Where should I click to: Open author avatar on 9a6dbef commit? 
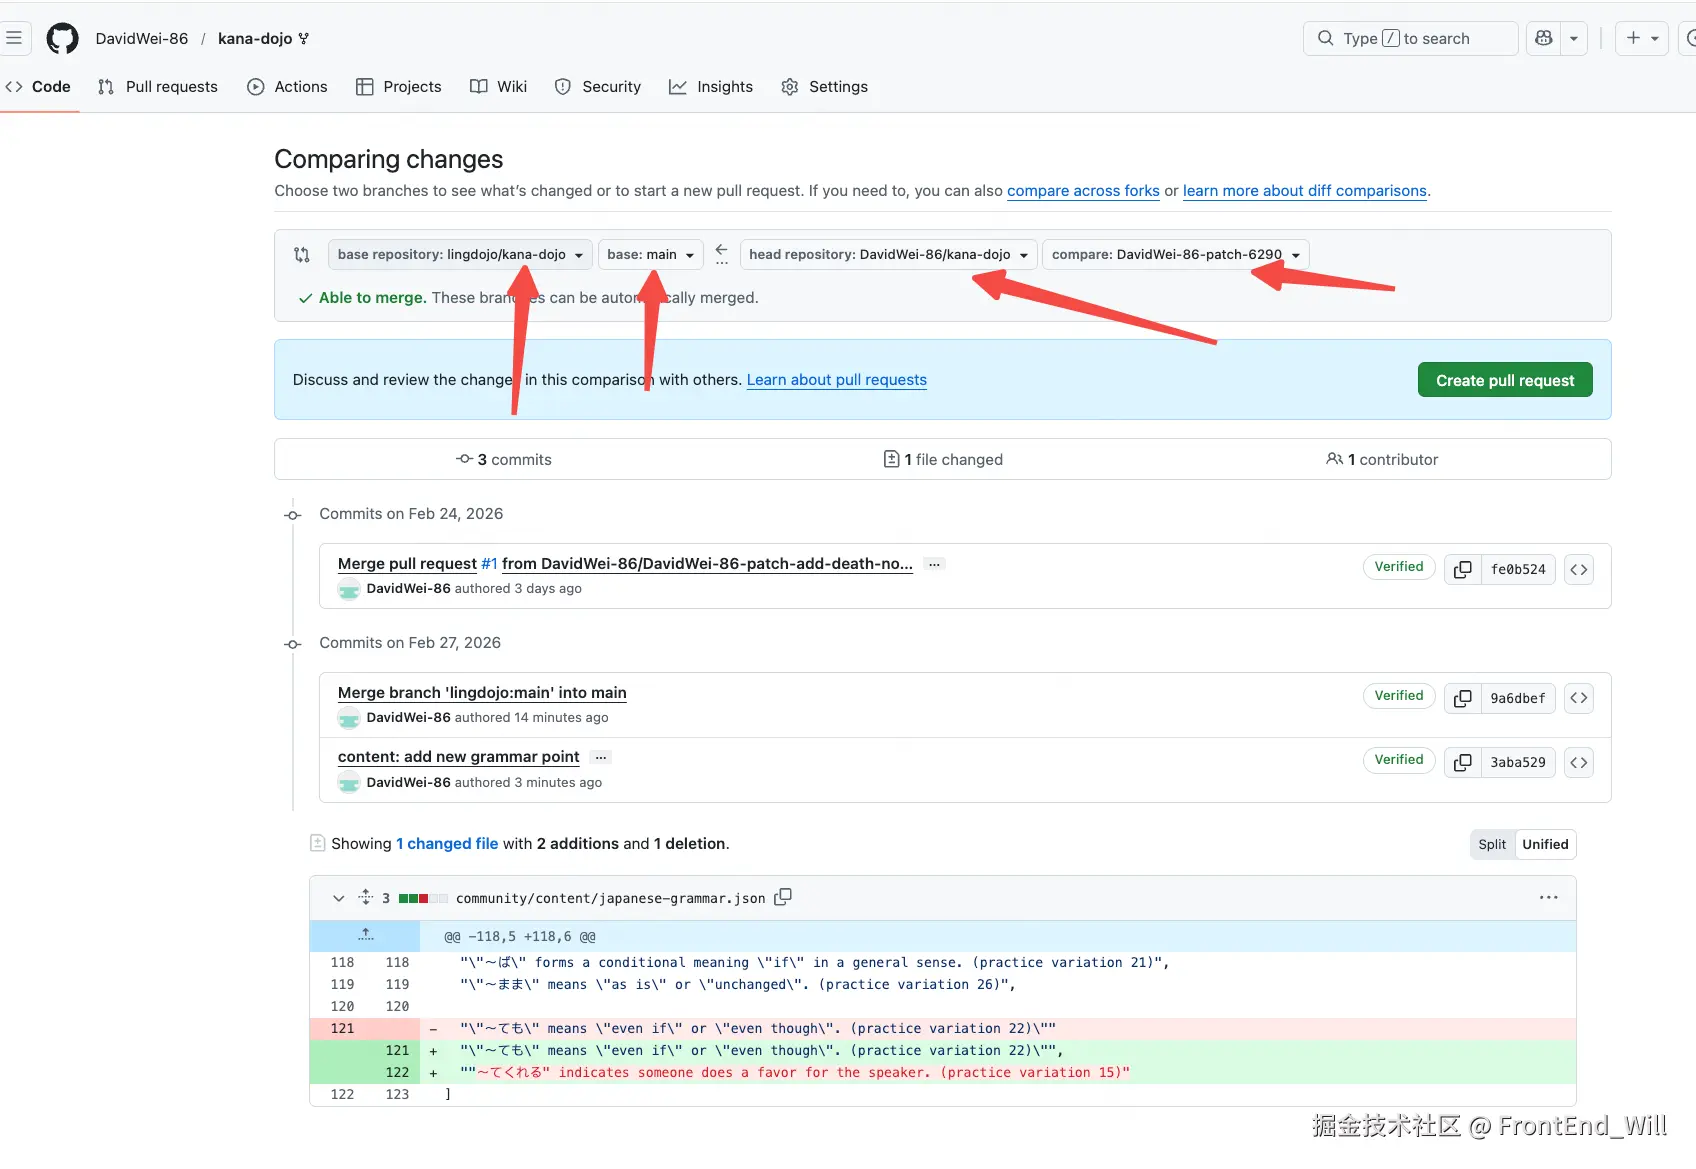349,719
